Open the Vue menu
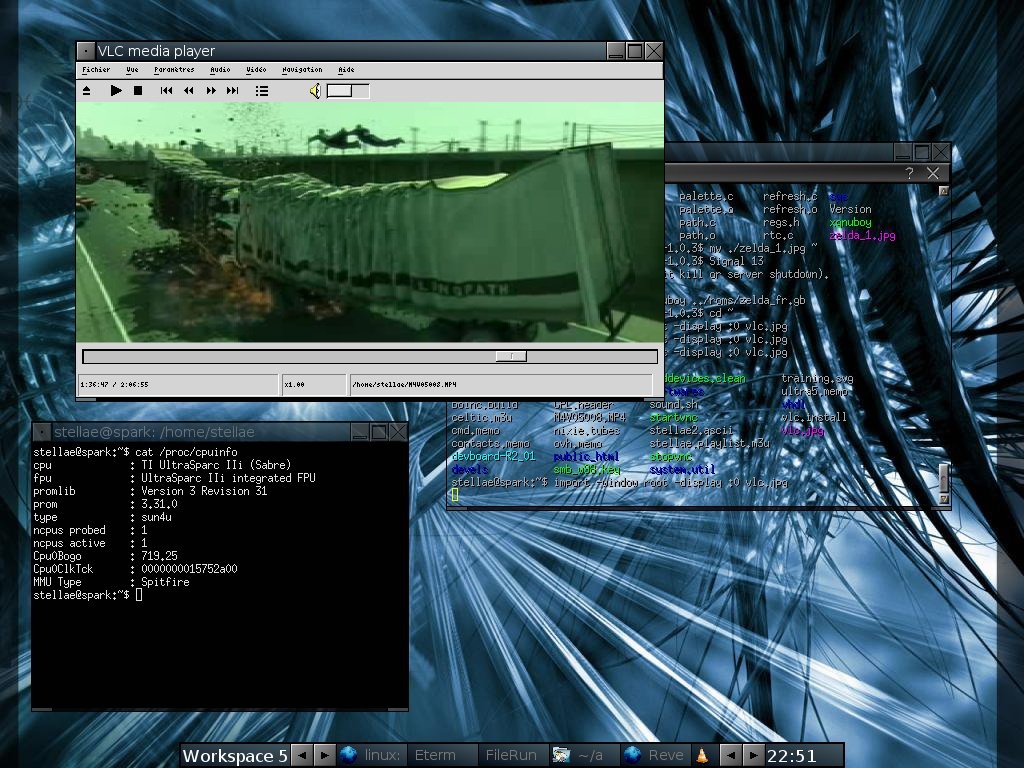Screen dimensions: 1024x768 pos(133,70)
